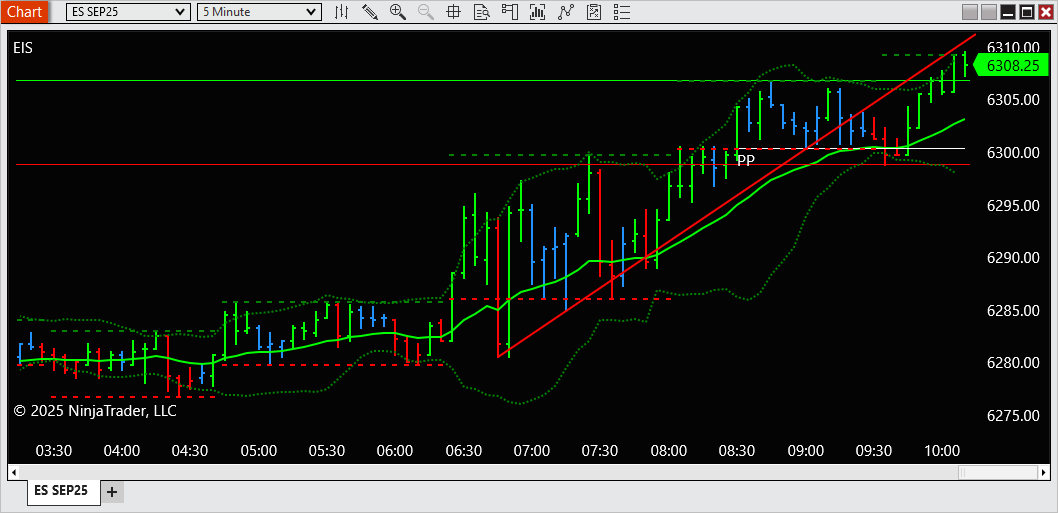This screenshot has width=1058, height=513.
Task: Open the properties list icon
Action: tap(622, 11)
